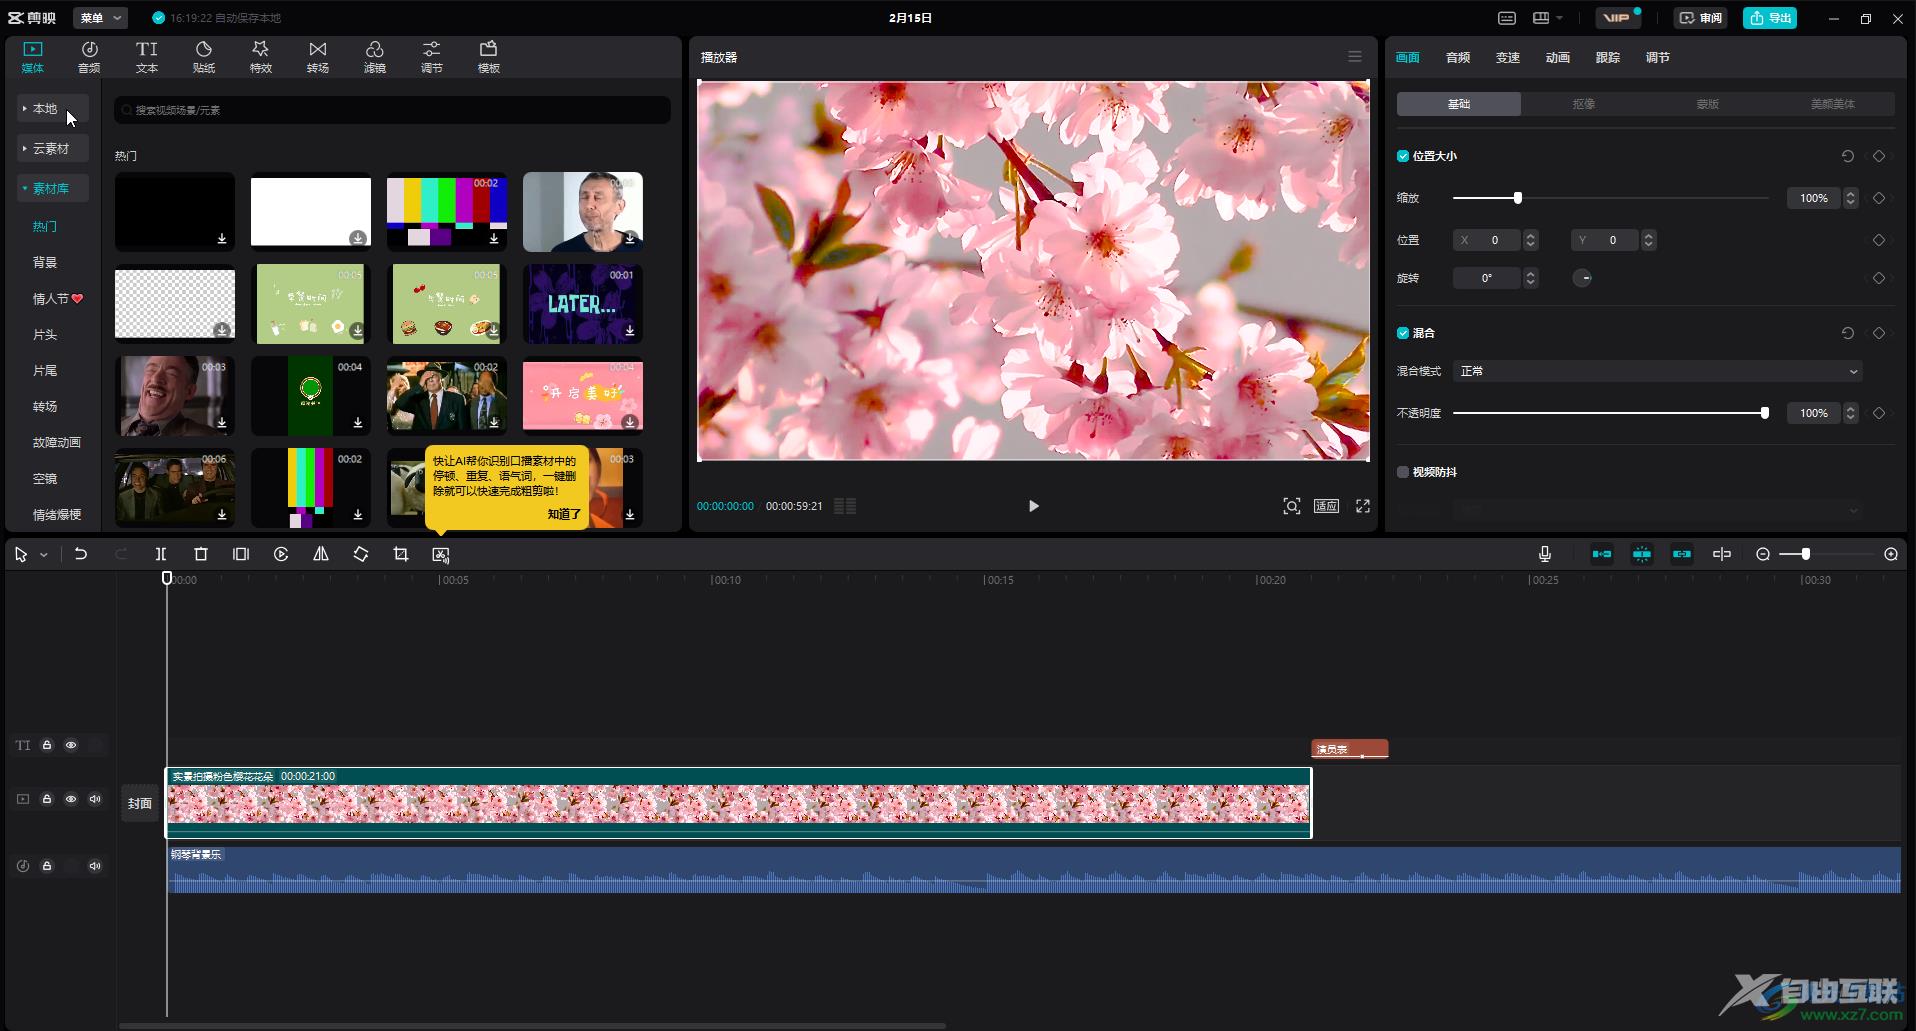Open the 混合模式 dropdown showing 正常
Viewport: 1916px width, 1031px height.
pos(1657,371)
